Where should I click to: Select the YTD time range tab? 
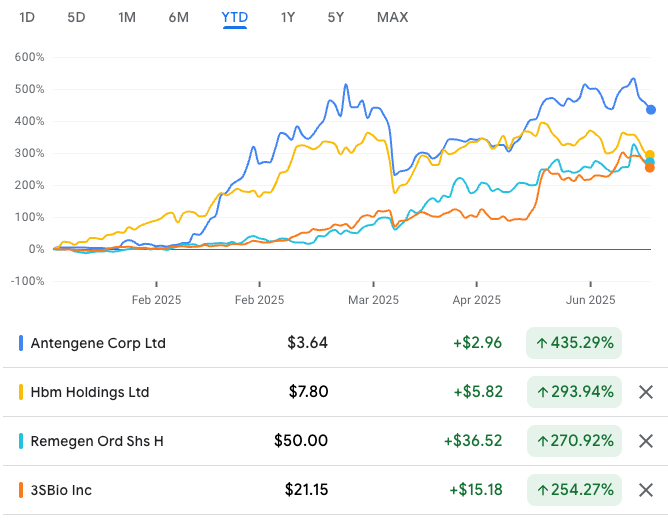pos(235,17)
